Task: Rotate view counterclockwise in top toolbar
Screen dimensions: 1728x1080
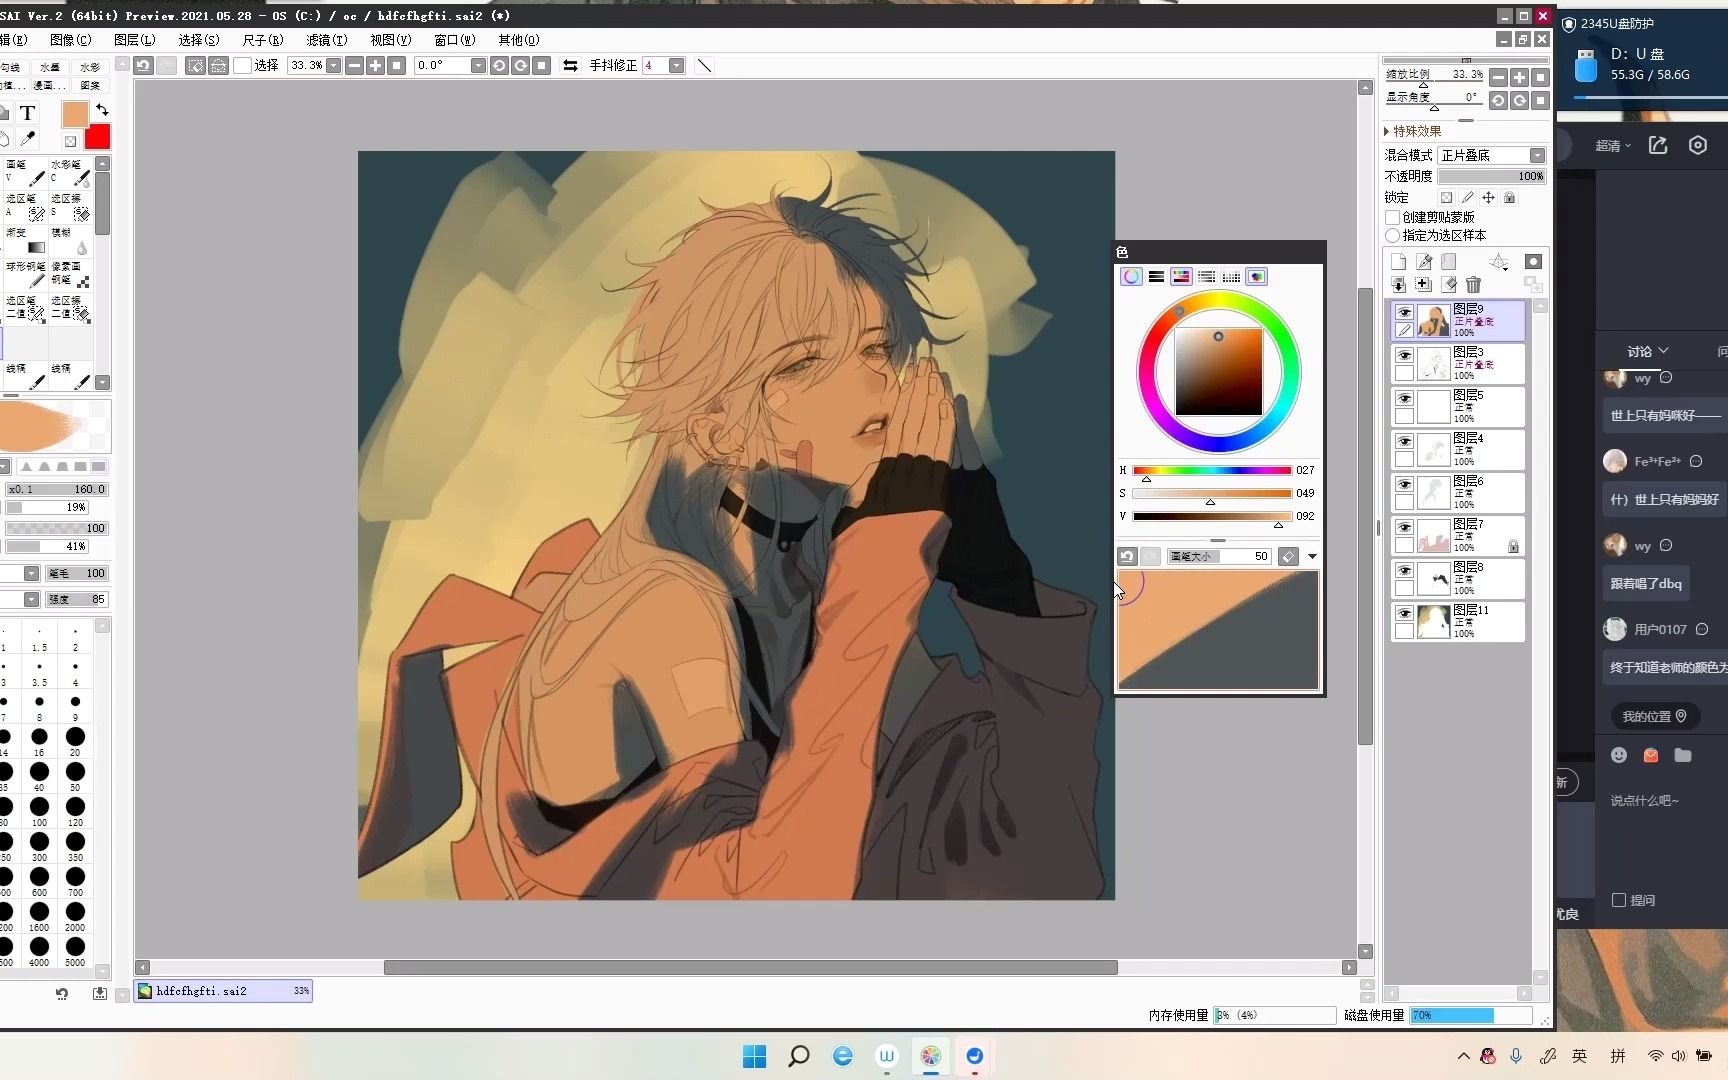Action: (499, 65)
